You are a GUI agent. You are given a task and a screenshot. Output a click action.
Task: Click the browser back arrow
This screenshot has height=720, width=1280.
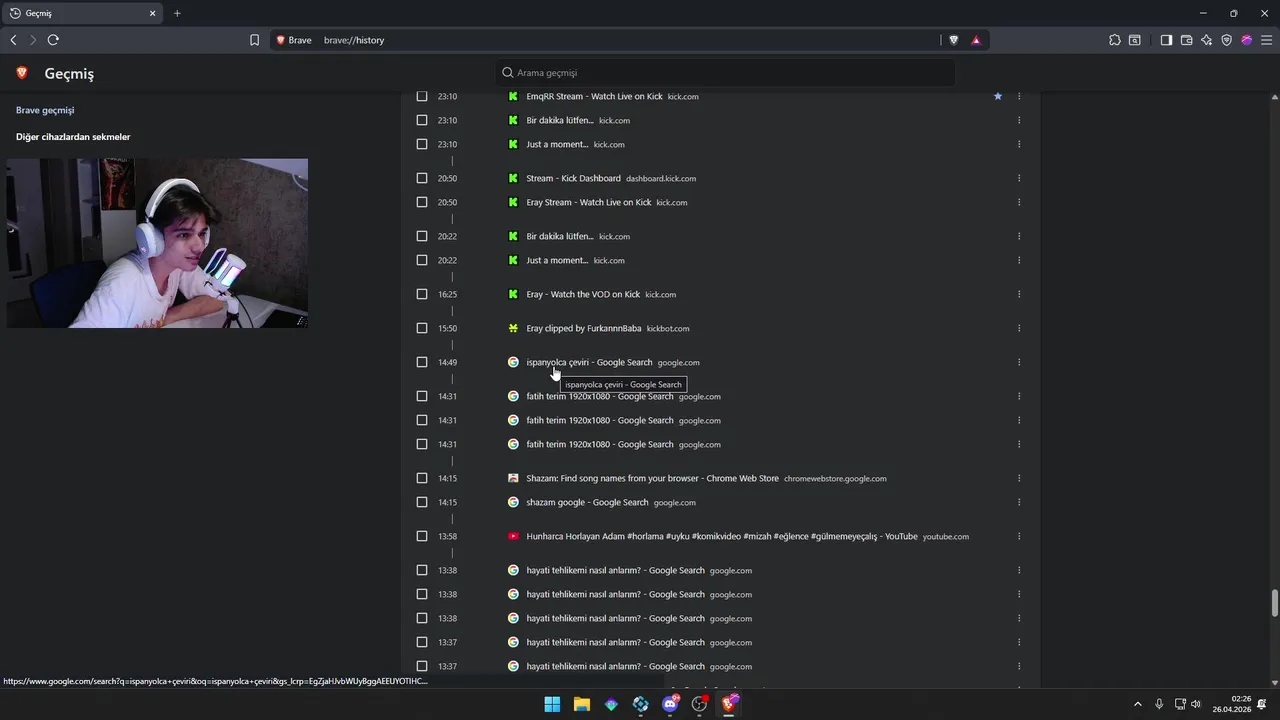[13, 40]
